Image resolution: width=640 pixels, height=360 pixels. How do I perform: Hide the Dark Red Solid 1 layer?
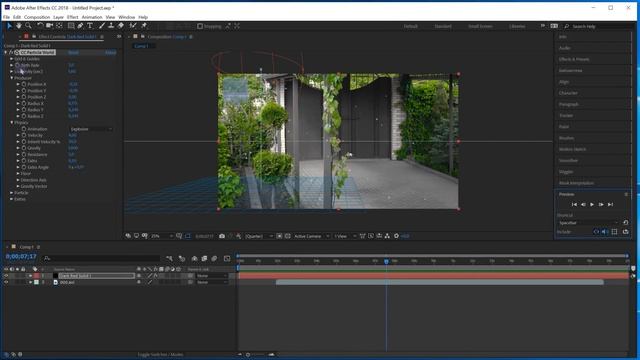[6, 276]
